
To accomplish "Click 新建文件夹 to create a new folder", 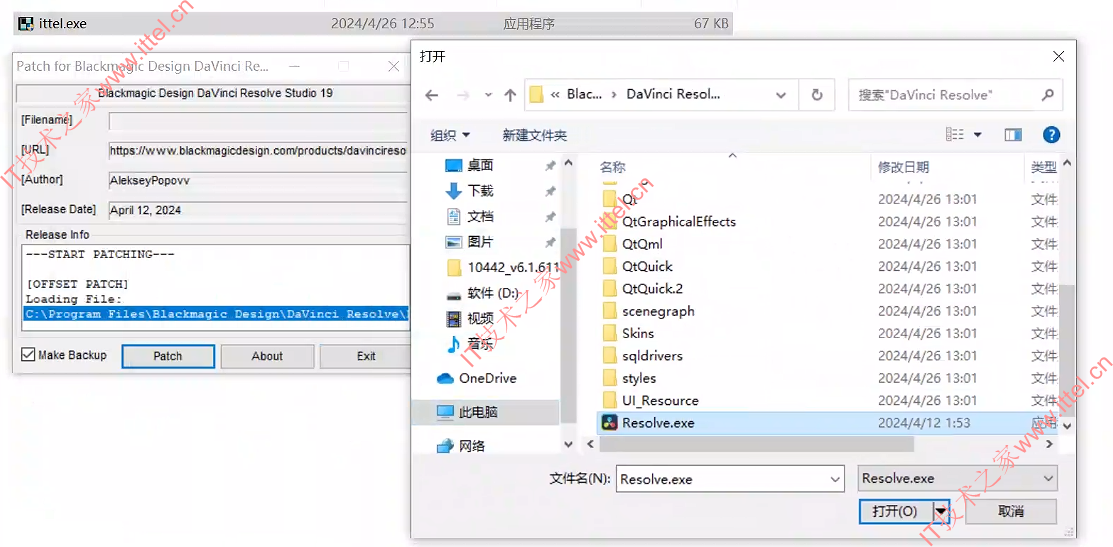I will coord(534,135).
